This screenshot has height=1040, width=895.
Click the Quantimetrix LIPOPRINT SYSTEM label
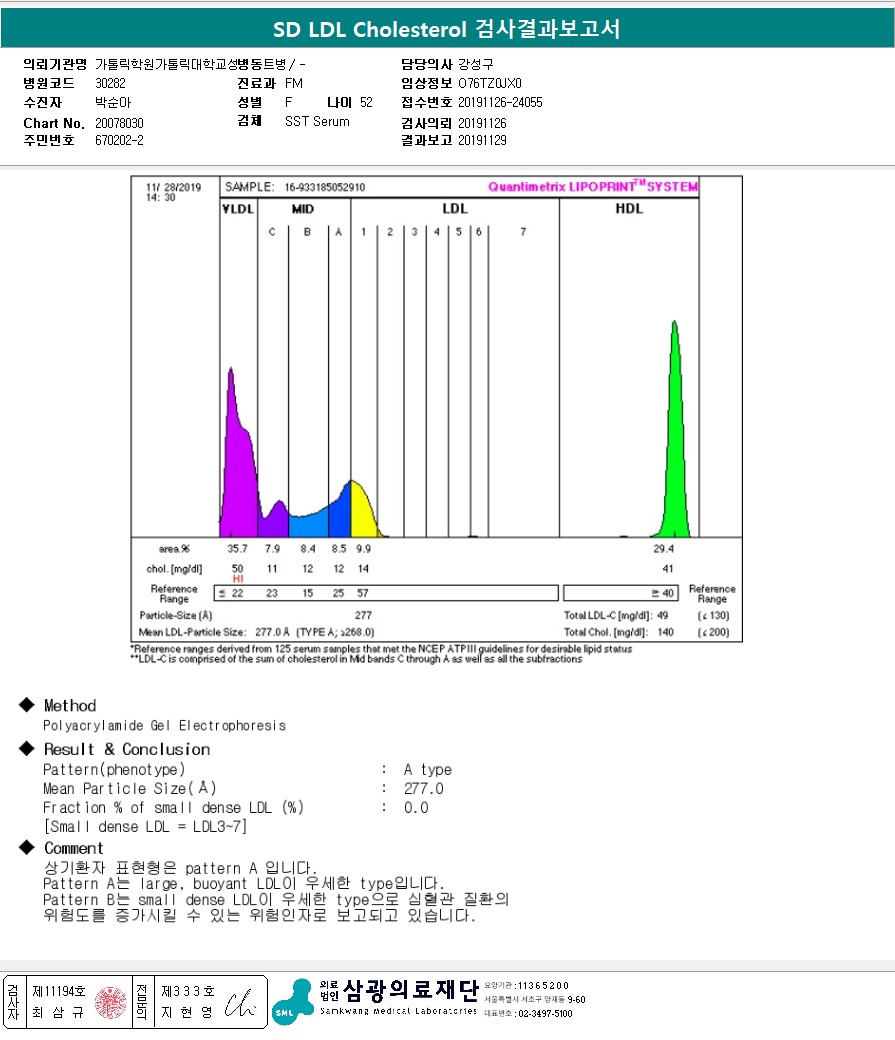(x=593, y=186)
